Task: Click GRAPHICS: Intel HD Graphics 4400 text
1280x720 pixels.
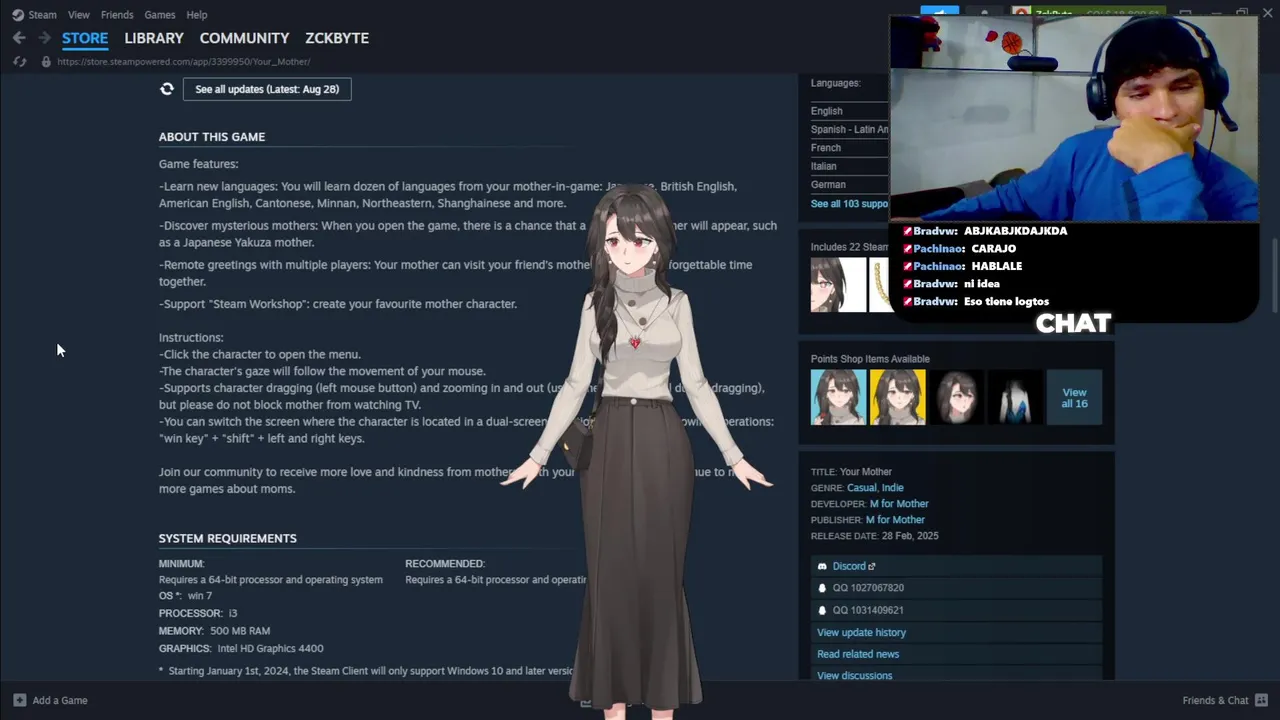Action: click(241, 648)
